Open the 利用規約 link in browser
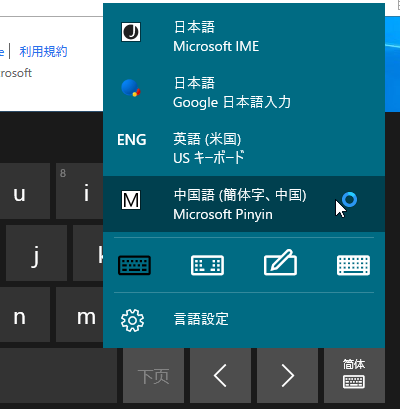This screenshot has width=400, height=409. (43, 52)
